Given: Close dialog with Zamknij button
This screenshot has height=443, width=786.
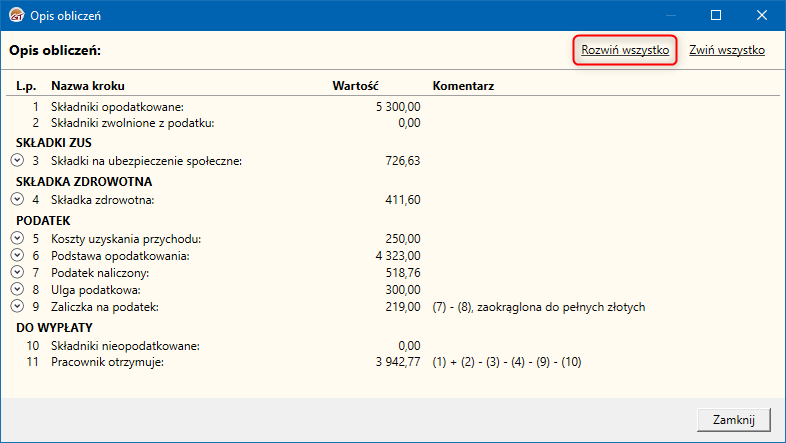Looking at the screenshot, I should 734,419.
